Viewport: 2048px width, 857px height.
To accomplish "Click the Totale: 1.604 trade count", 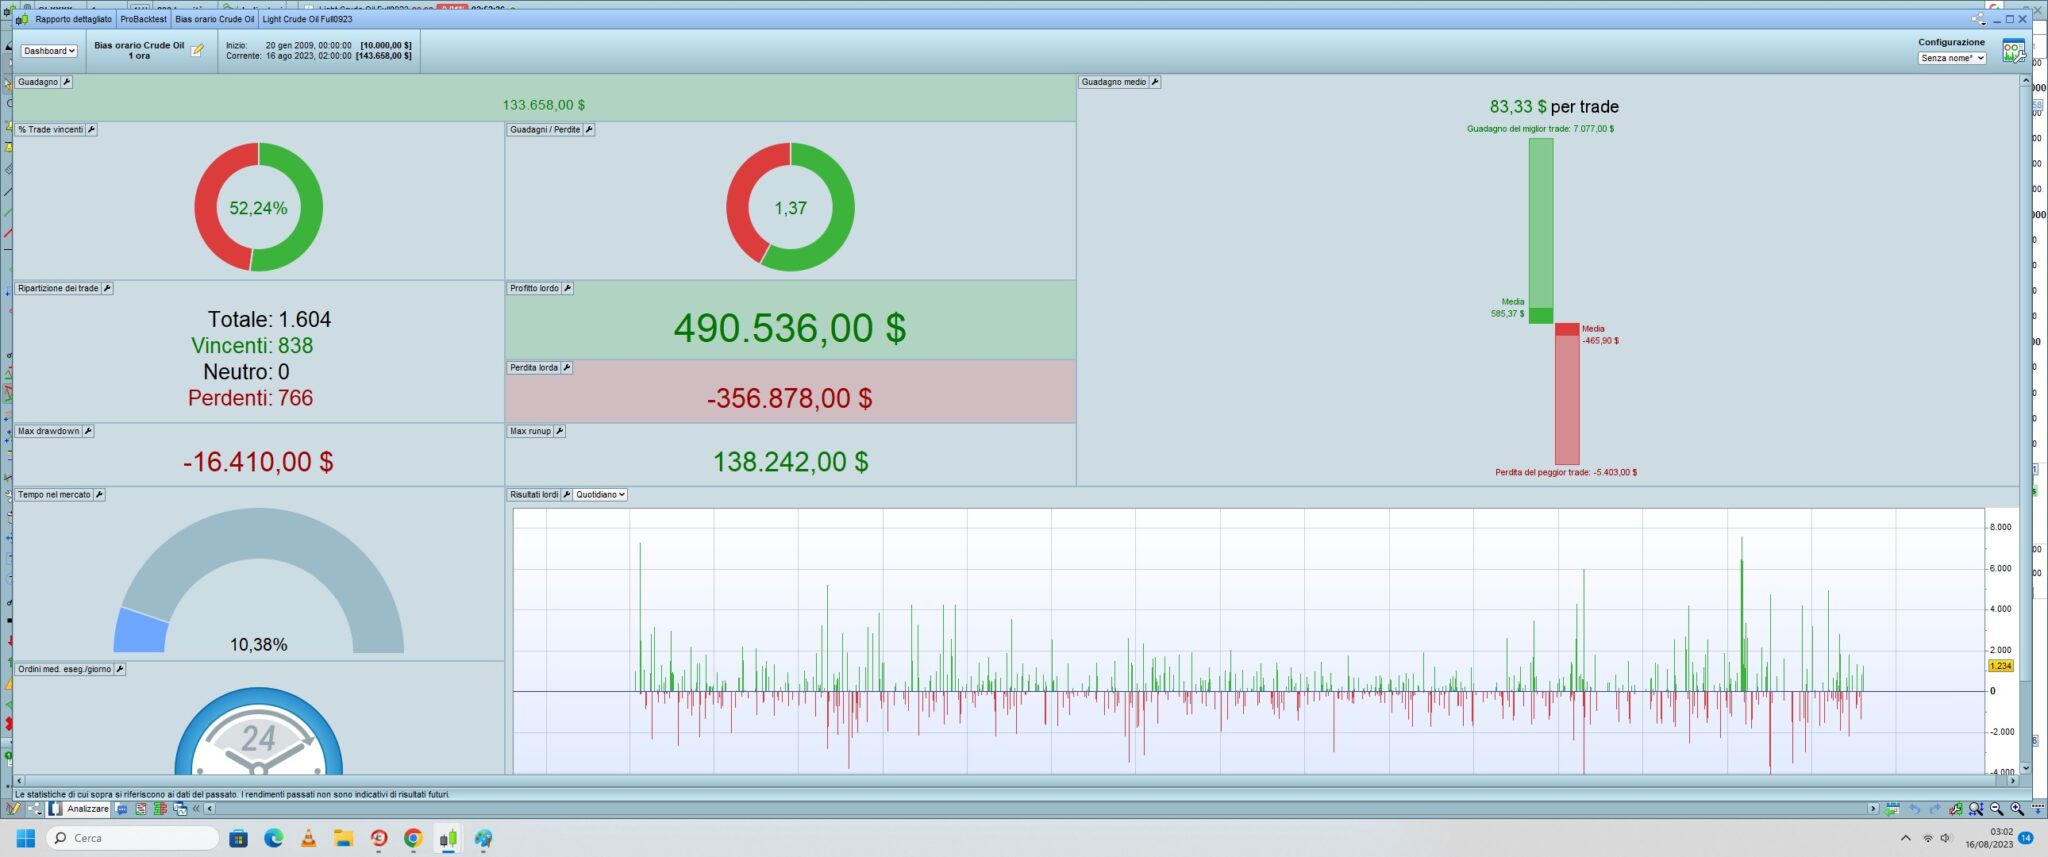I will pos(269,320).
